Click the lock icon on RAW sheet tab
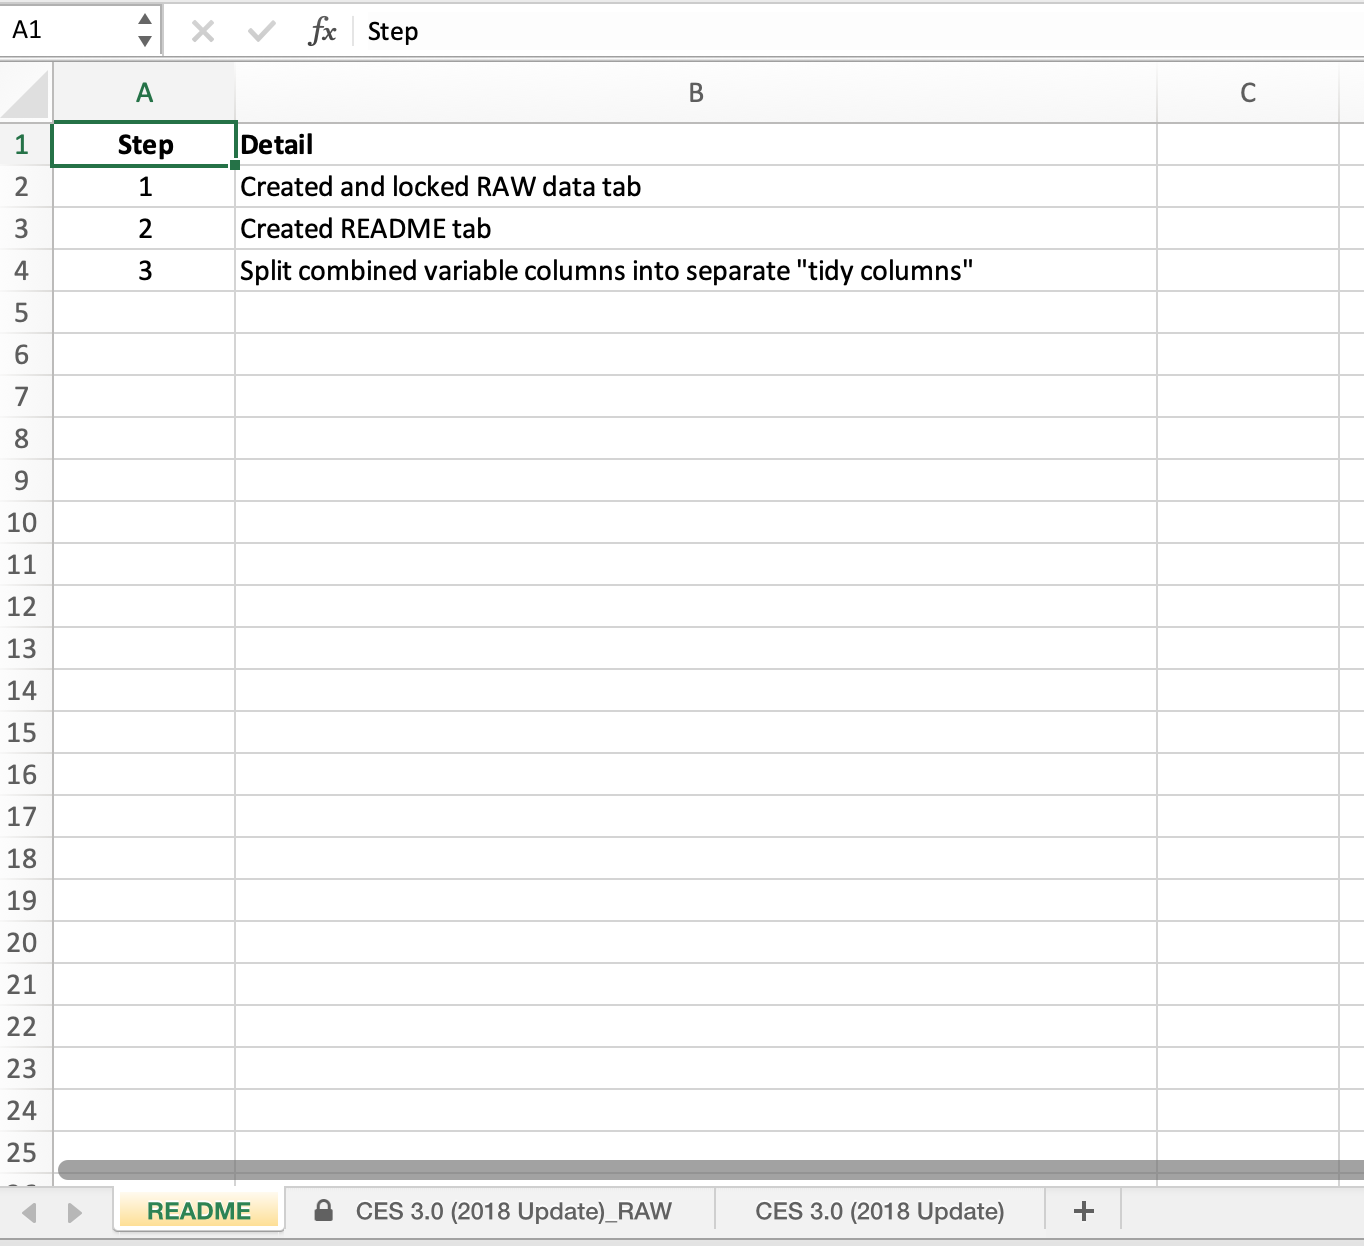 [x=323, y=1211]
